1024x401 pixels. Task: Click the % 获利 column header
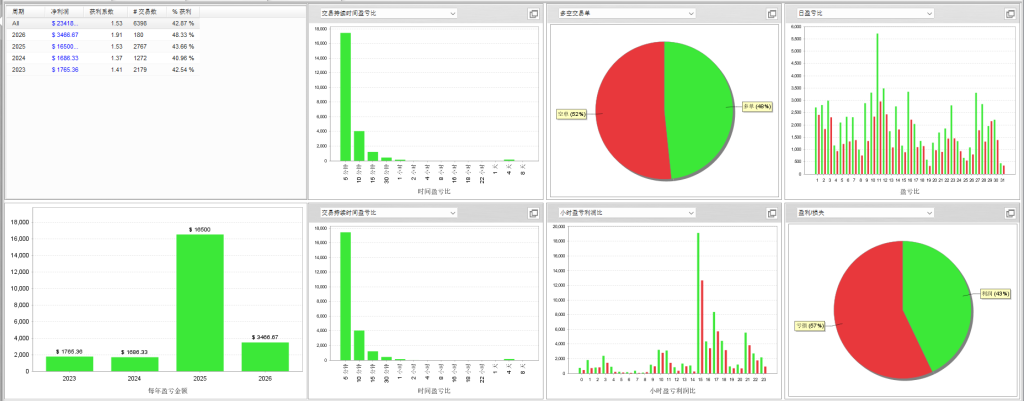tap(182, 10)
